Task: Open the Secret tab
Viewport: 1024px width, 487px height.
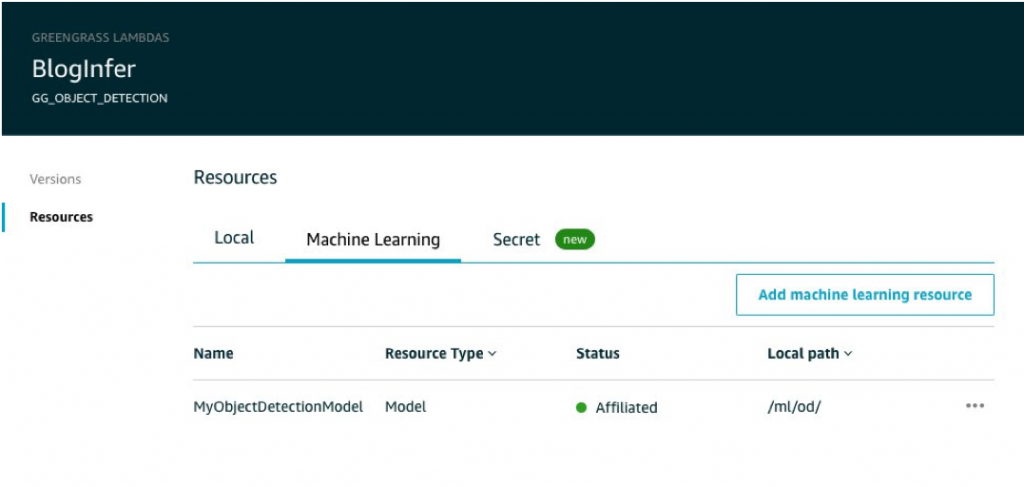Action: 517,240
